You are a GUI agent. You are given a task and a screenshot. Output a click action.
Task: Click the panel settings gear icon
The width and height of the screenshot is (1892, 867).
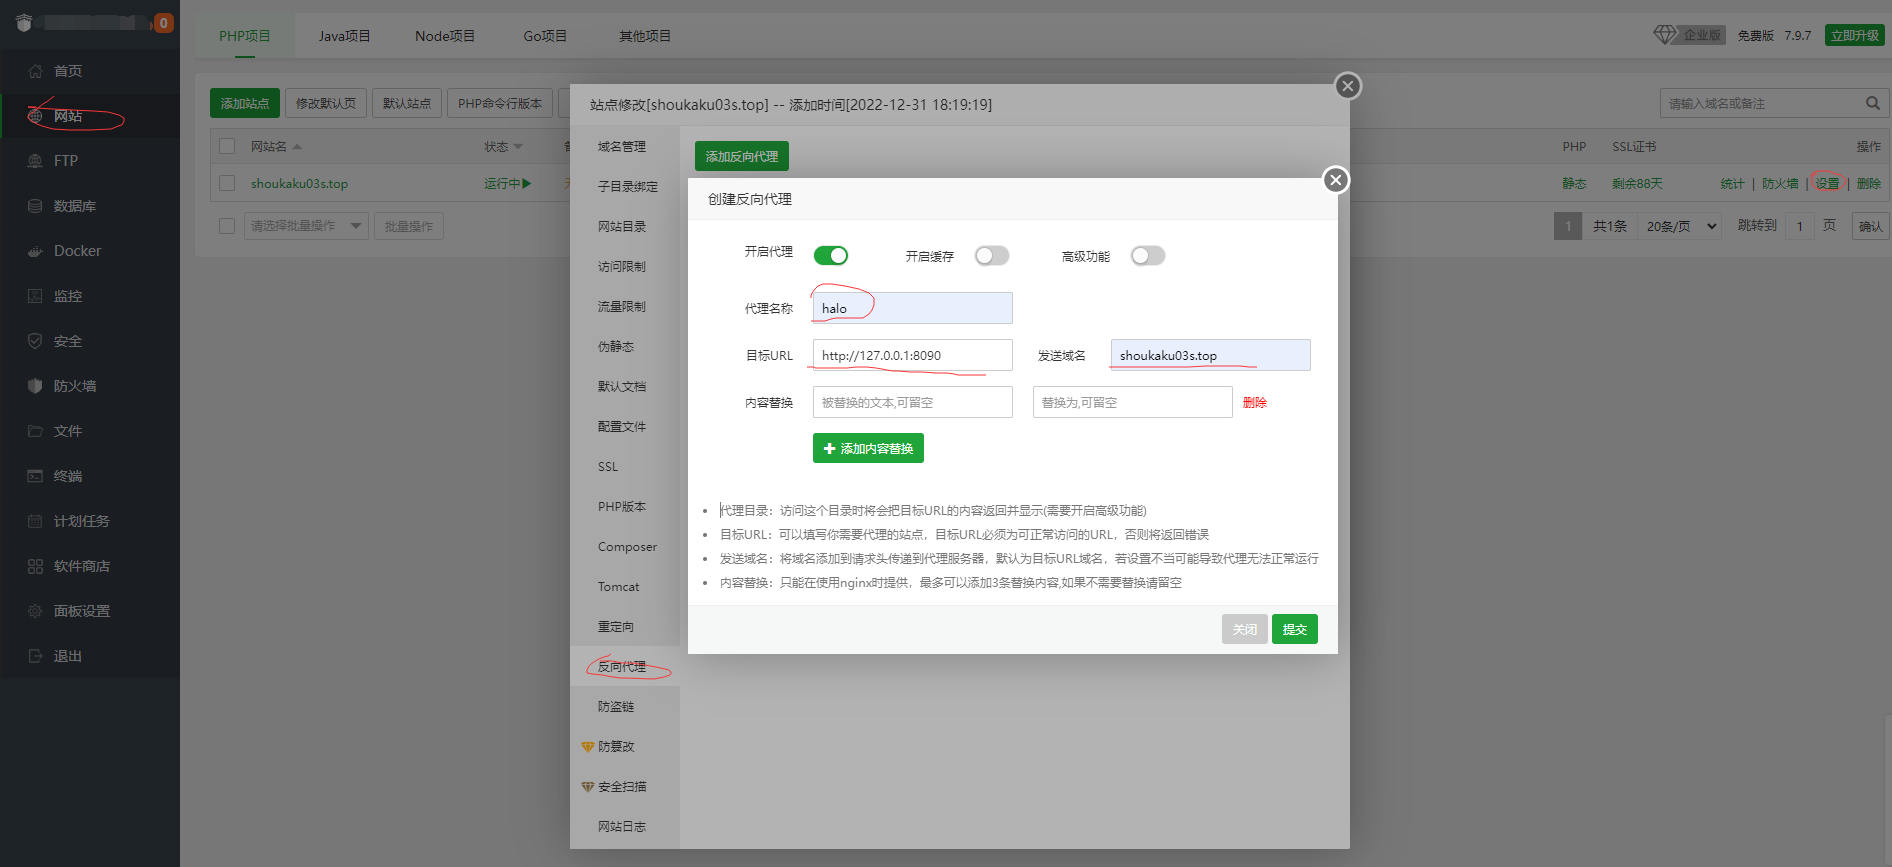click(x=35, y=611)
